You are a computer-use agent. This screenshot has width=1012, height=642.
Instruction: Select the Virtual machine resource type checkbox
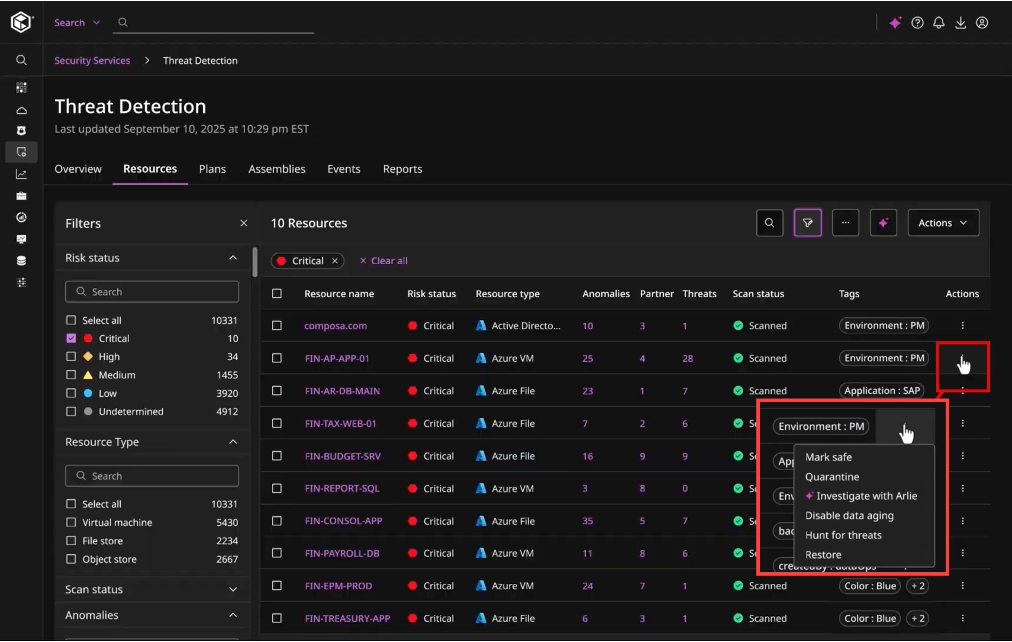click(71, 523)
